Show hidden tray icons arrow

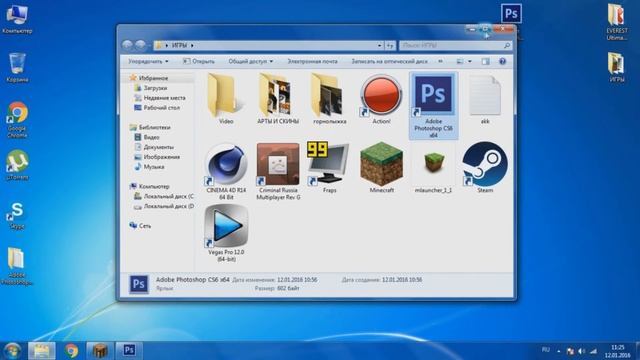(x=559, y=351)
